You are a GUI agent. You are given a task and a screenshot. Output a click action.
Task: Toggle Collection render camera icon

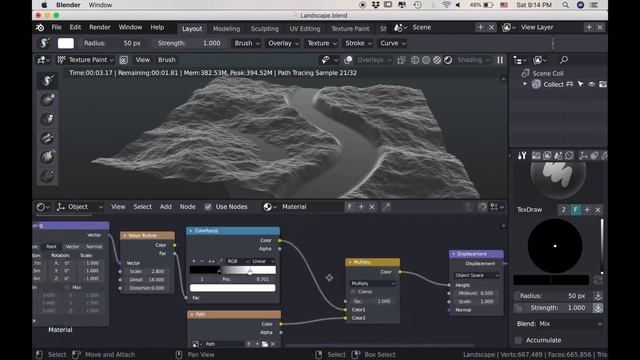[602, 84]
